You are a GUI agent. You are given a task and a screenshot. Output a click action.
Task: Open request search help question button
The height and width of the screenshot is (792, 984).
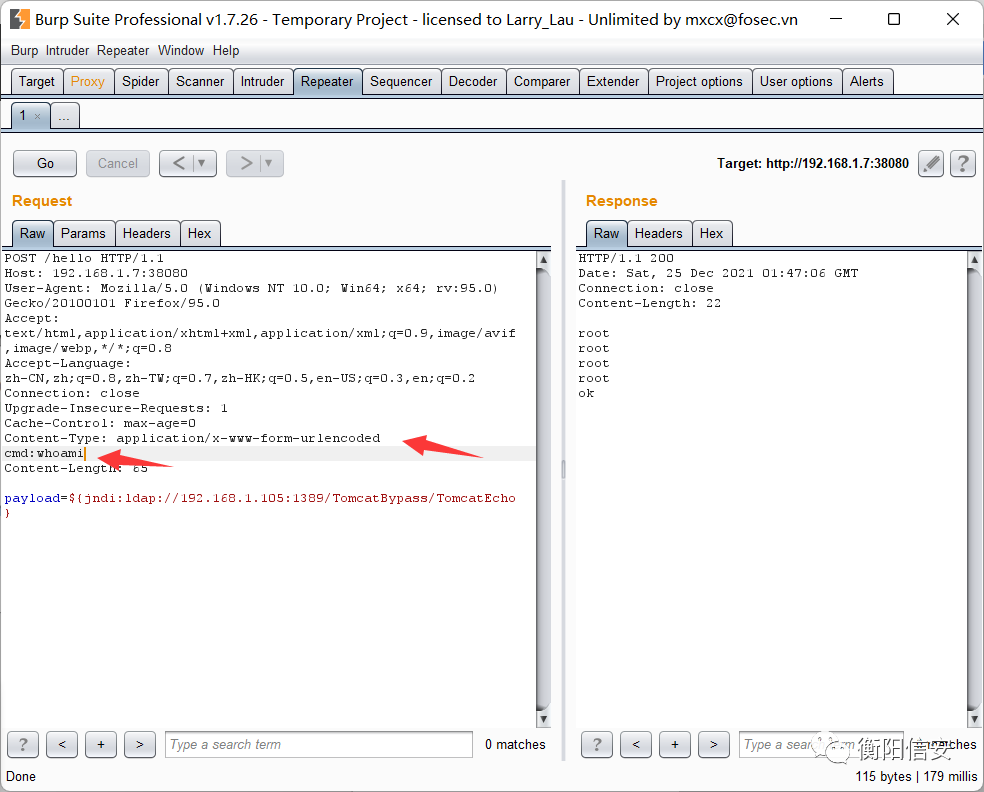[23, 745]
